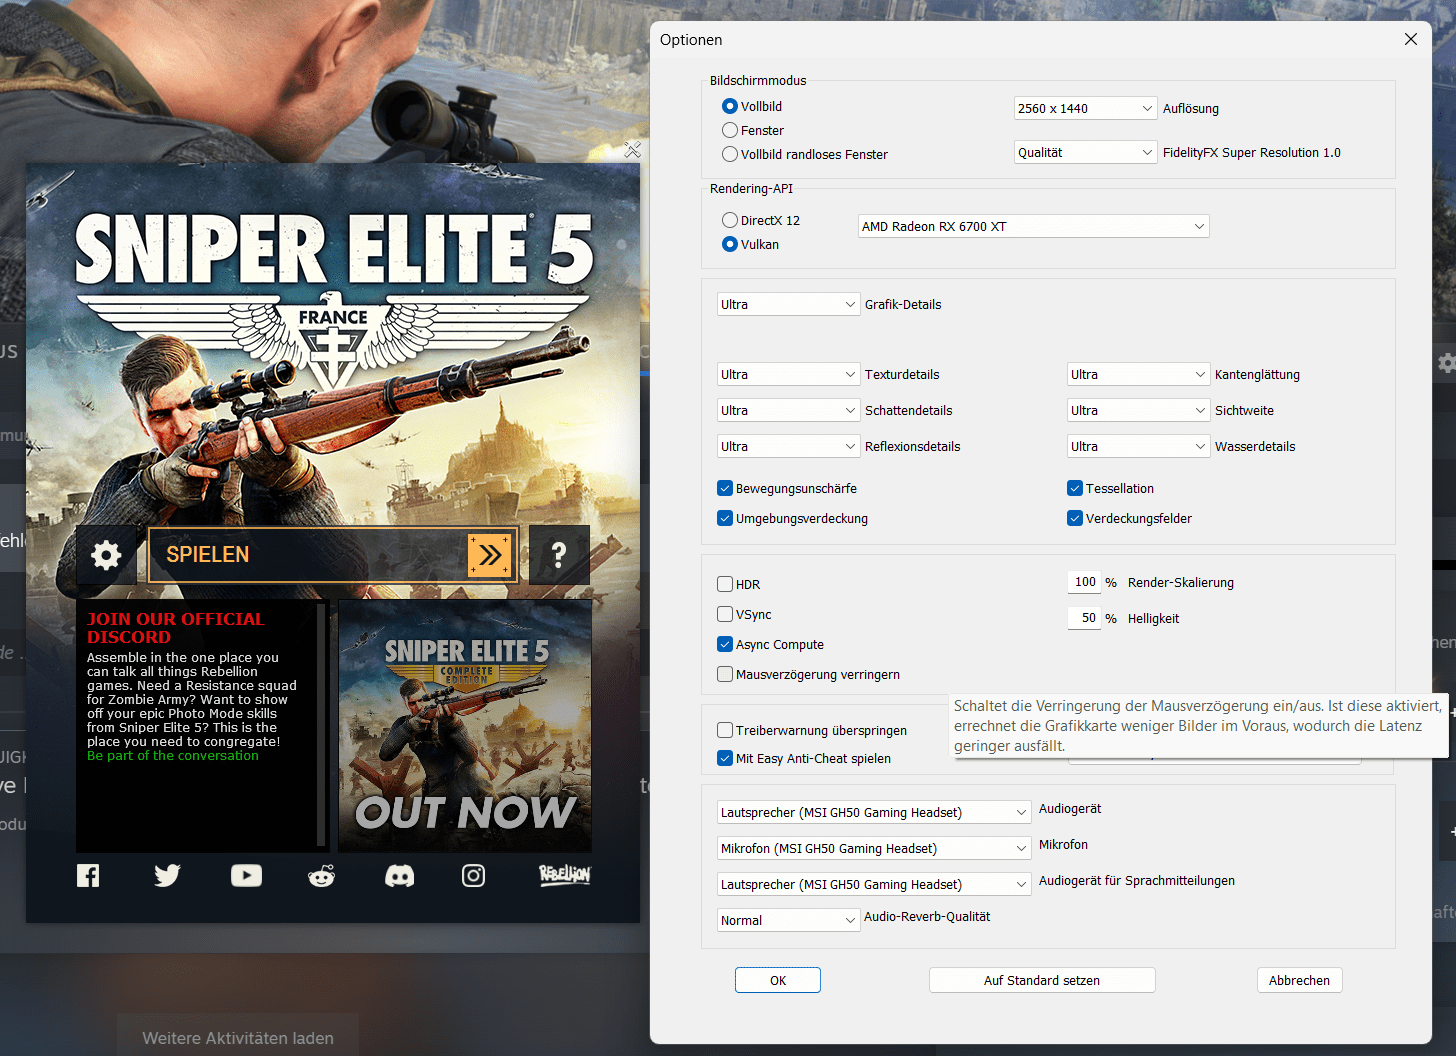The image size is (1456, 1056).
Task: Click Be part of the conversation link
Action: pos(173,756)
